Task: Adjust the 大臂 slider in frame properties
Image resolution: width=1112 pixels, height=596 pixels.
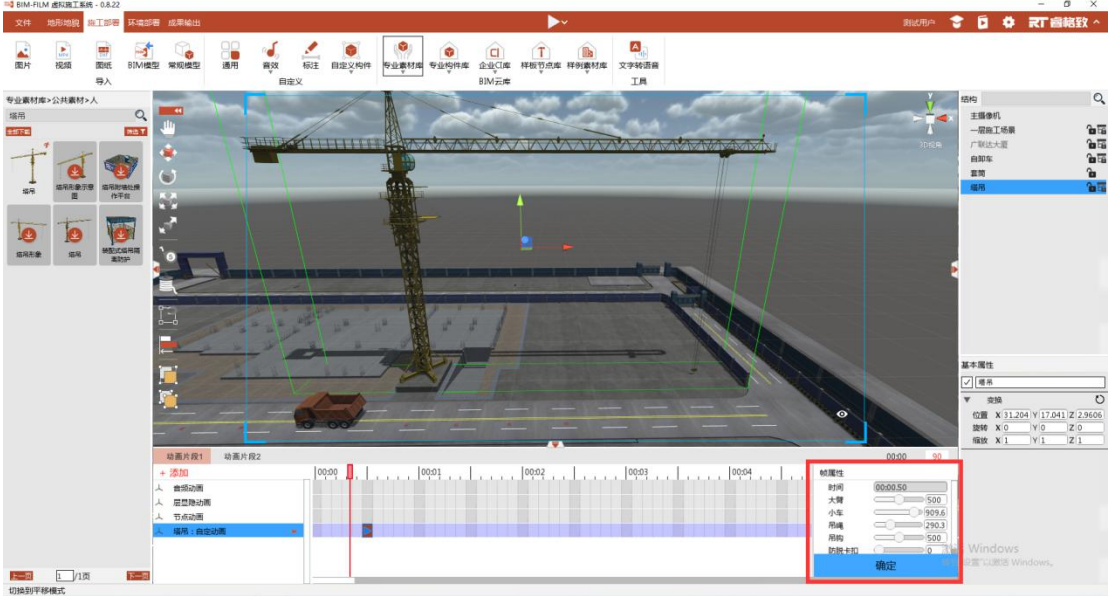Action: click(899, 500)
